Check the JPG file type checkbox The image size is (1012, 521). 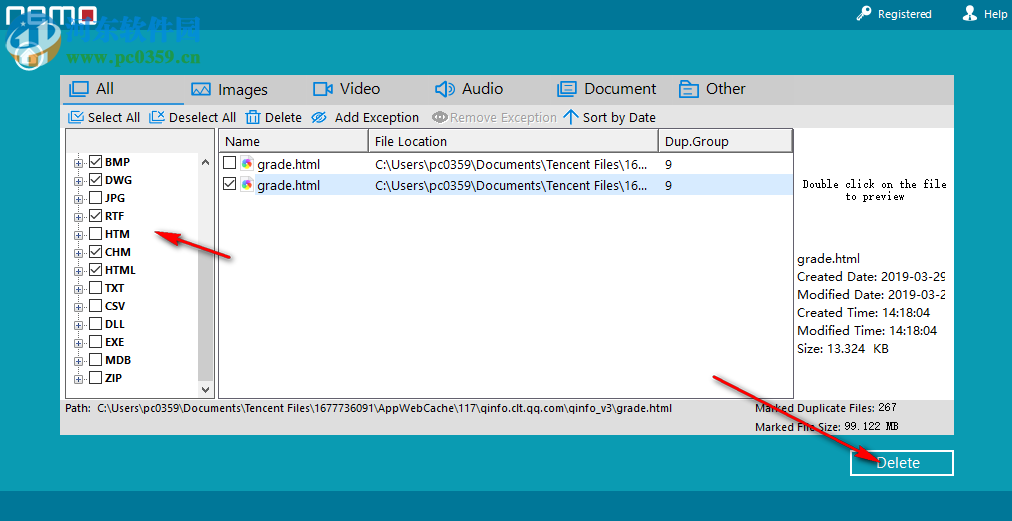95,198
